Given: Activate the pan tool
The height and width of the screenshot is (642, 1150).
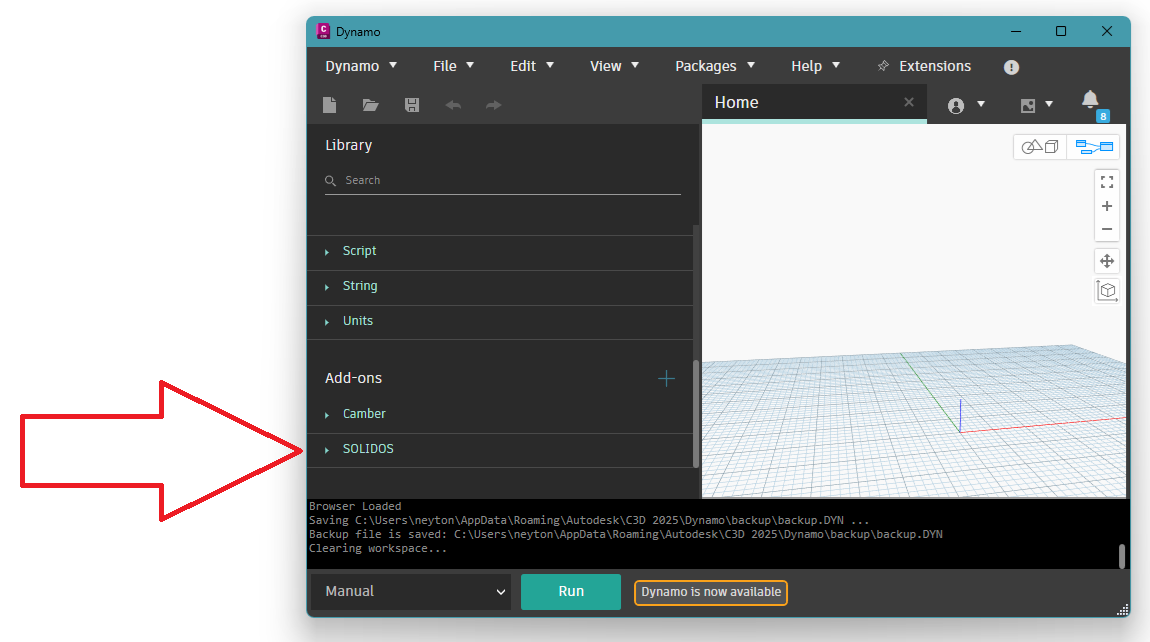Looking at the screenshot, I should point(1107,260).
